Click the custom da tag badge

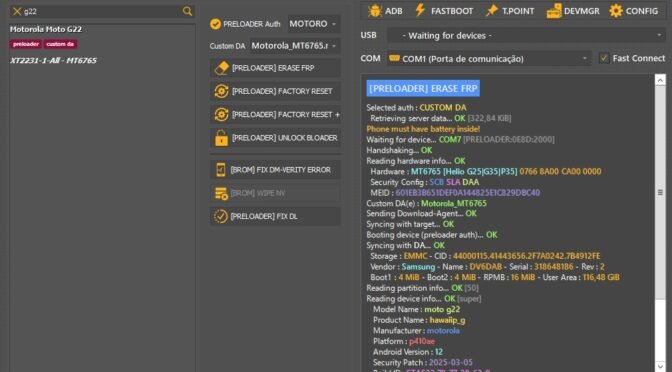(60, 44)
